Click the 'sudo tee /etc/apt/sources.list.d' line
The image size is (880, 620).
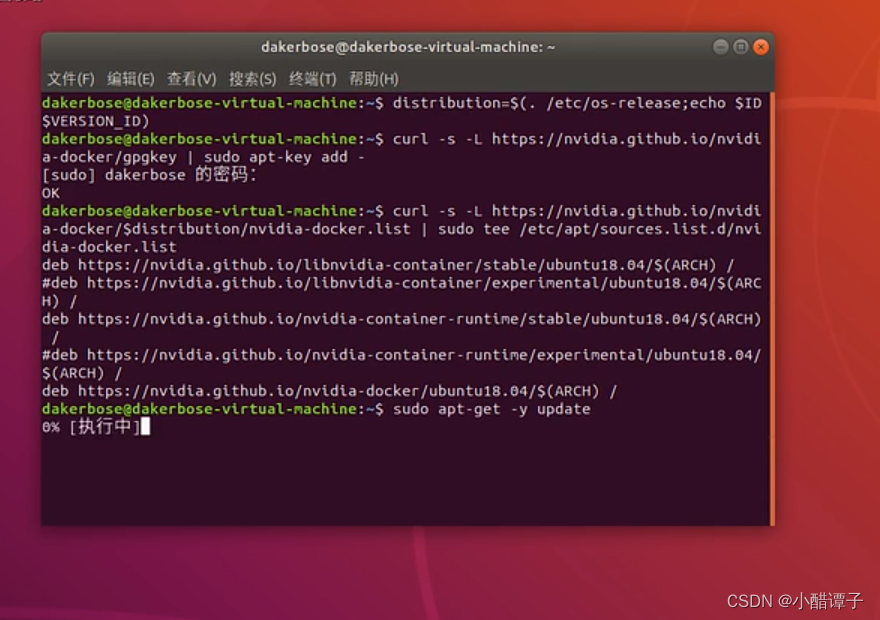click(402, 229)
